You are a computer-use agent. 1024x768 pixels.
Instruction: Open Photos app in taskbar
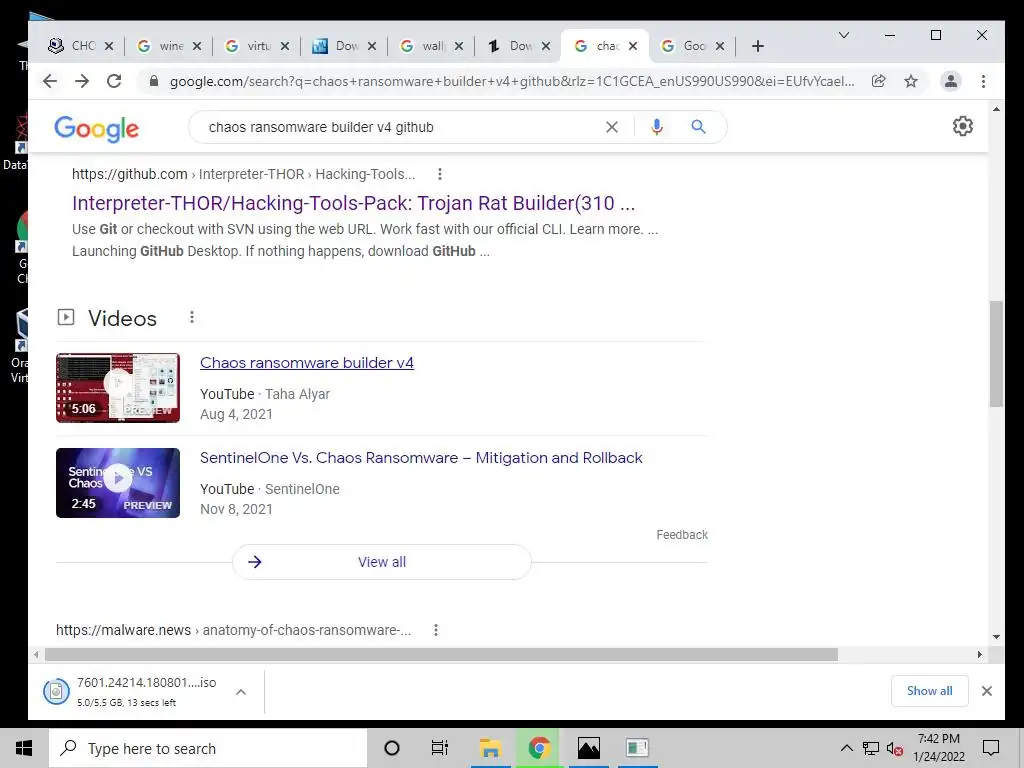588,748
